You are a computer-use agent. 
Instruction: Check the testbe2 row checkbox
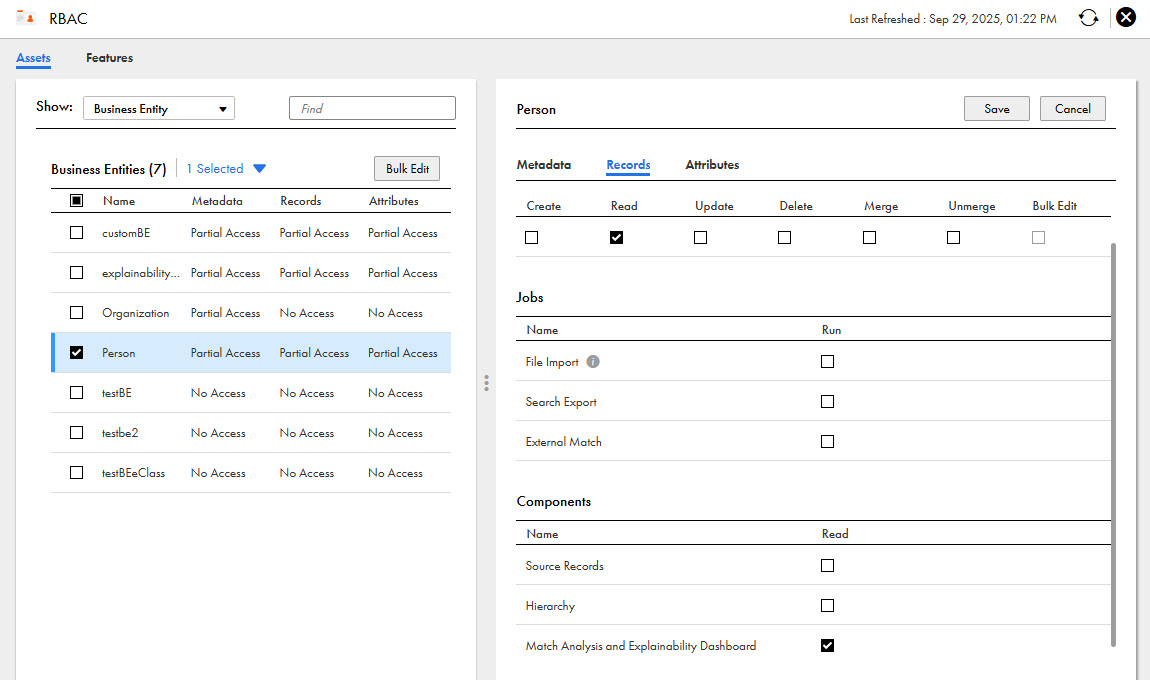(76, 432)
